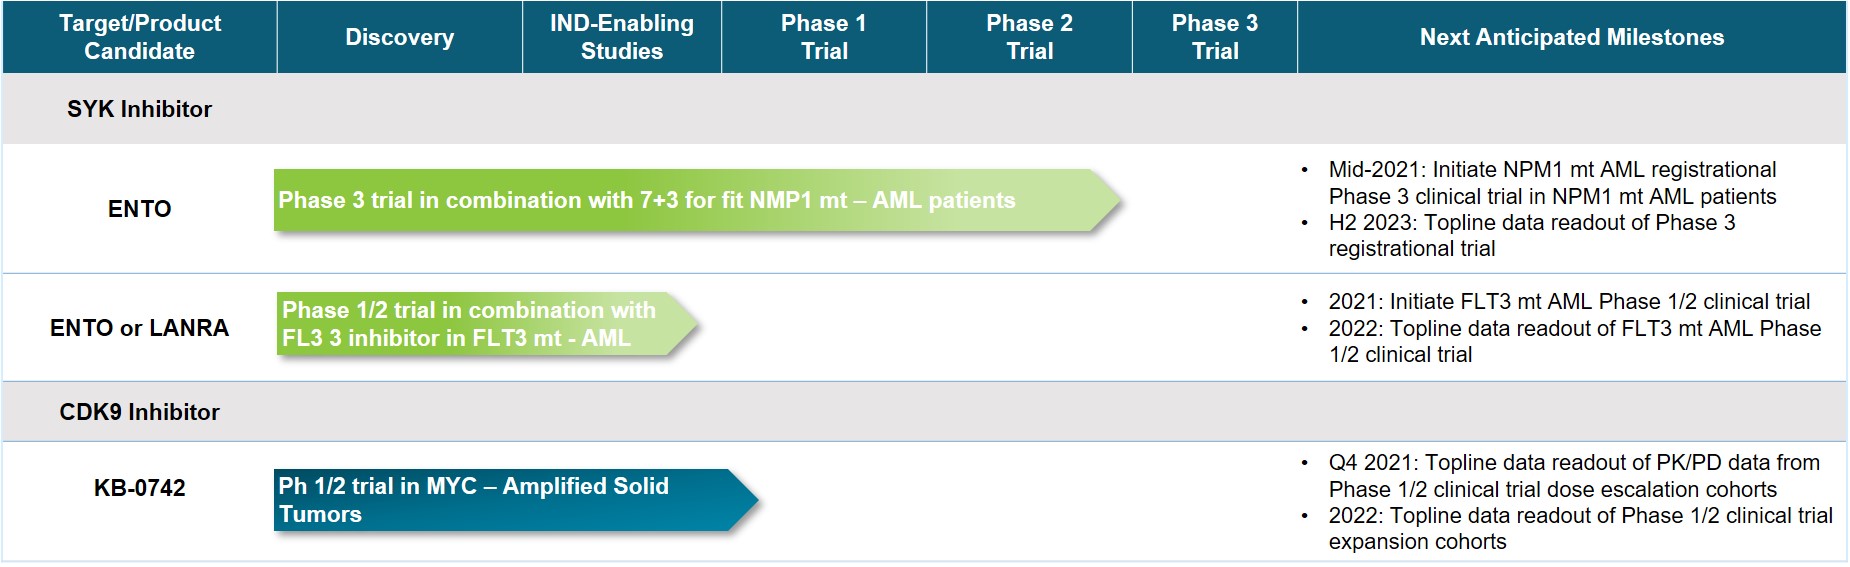Click the 2022 expansion cohorts readout milestone

tap(1579, 529)
